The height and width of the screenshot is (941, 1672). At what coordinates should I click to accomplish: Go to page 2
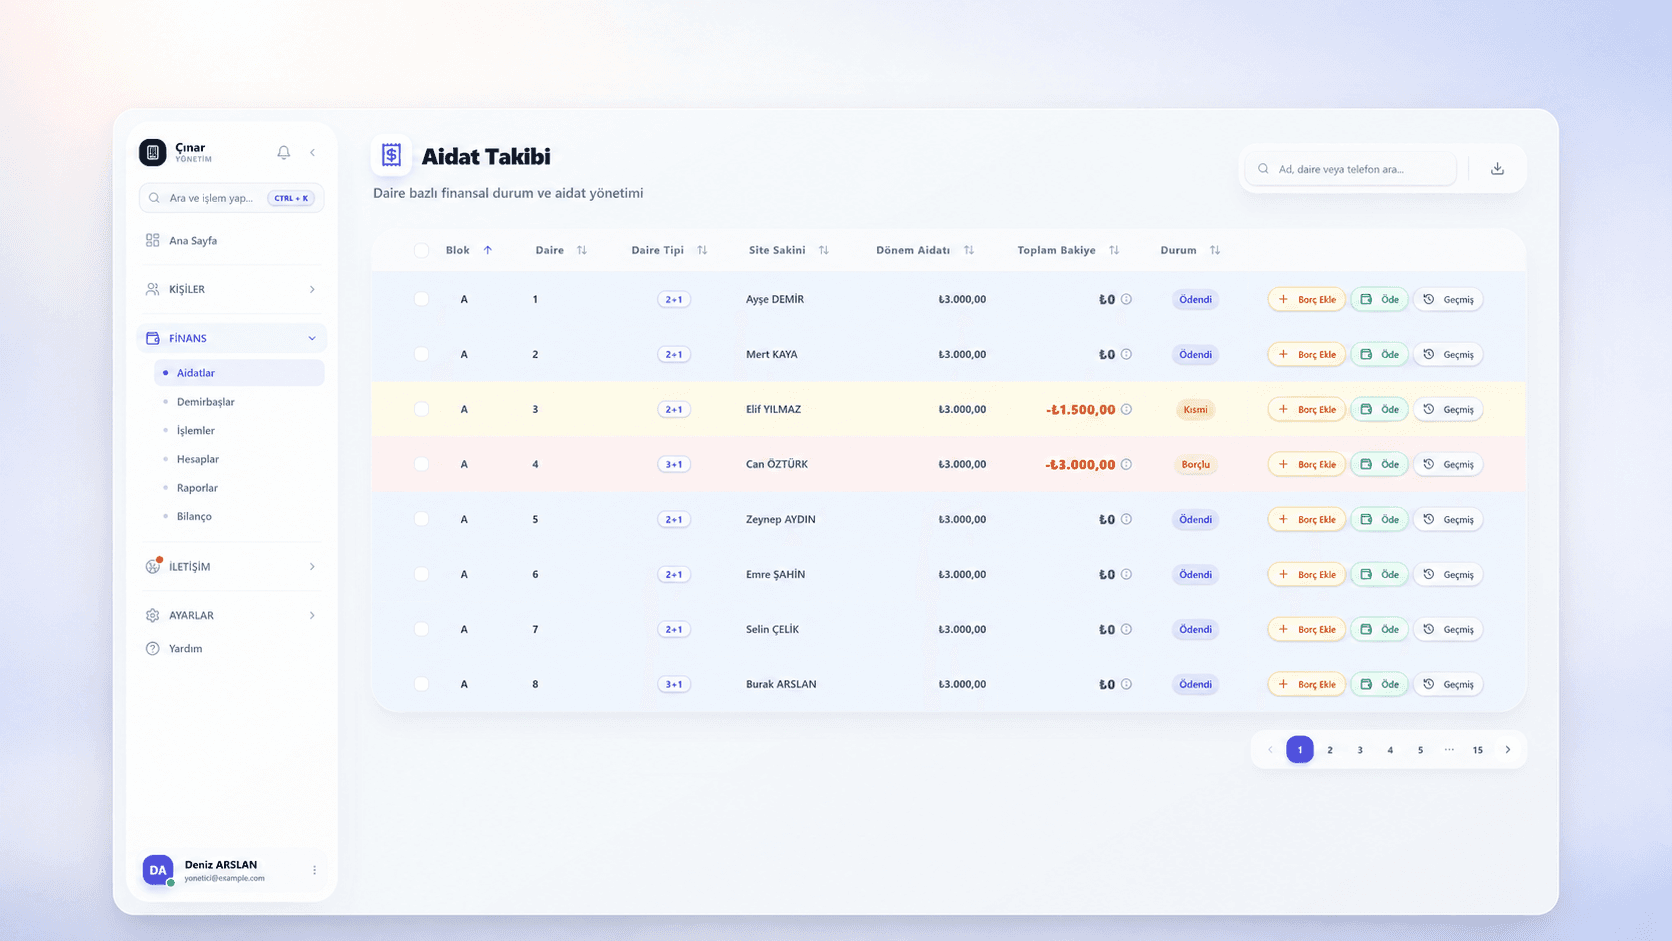pyautogui.click(x=1330, y=749)
